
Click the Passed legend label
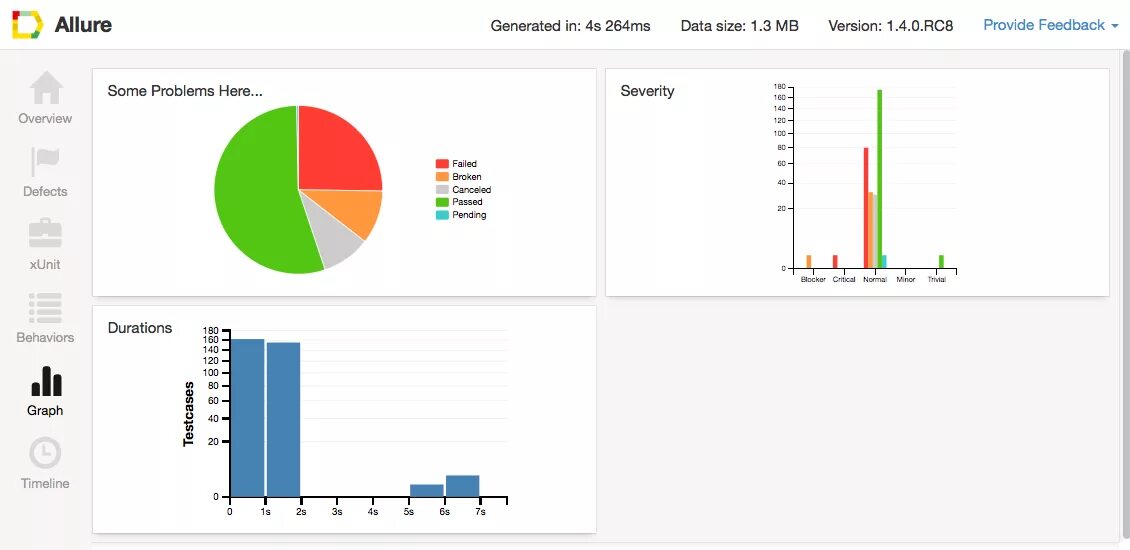click(467, 203)
